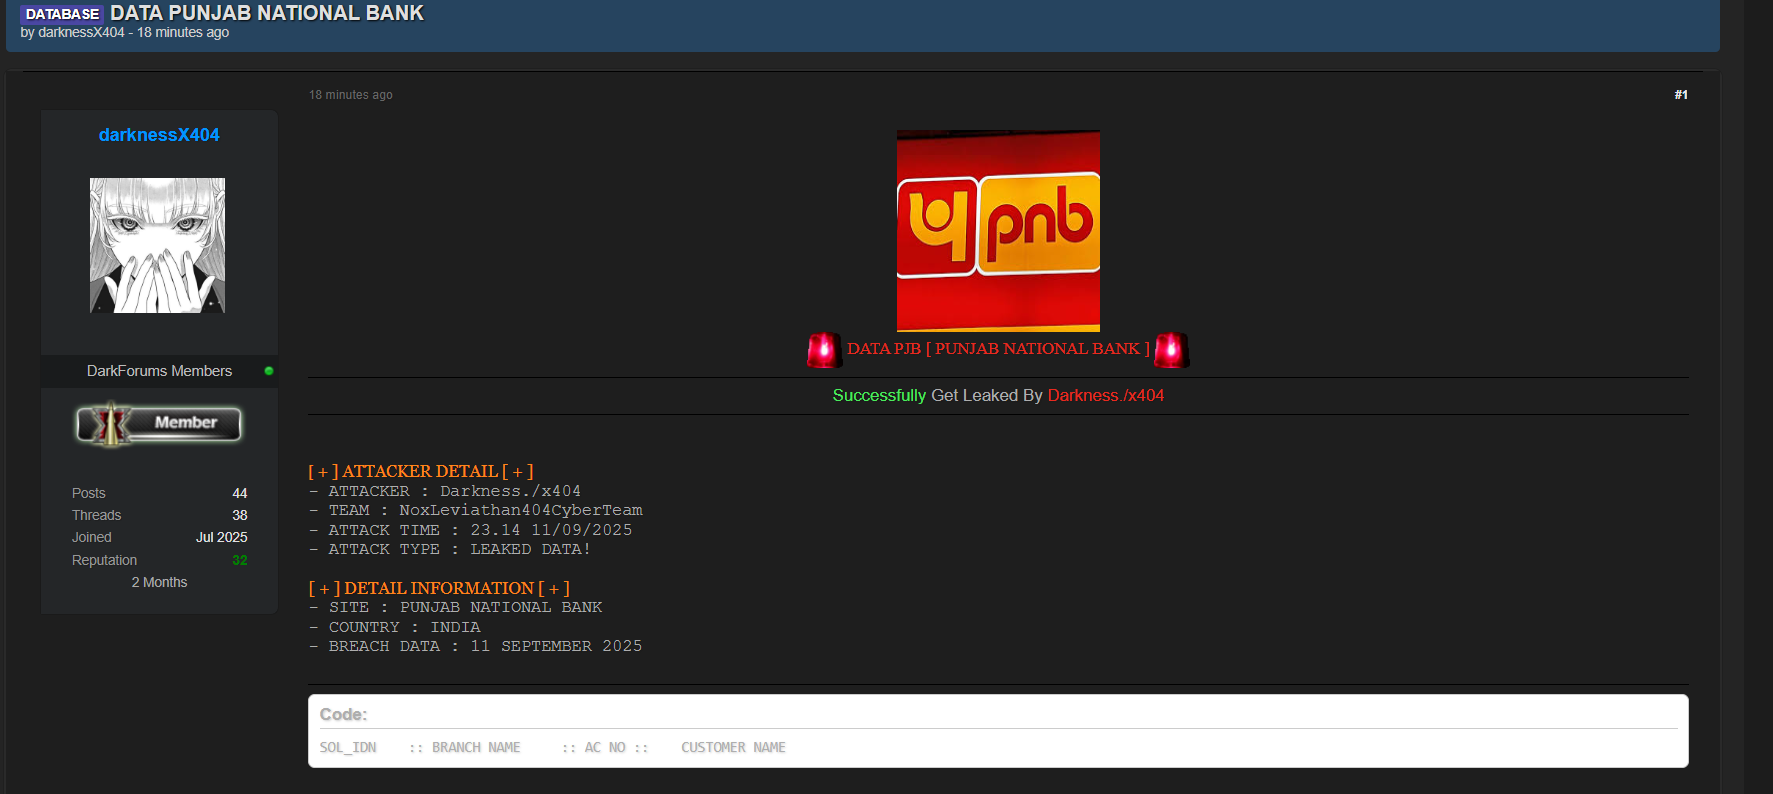Click the green online status dot
Screen dimensions: 1773x794
[268, 371]
